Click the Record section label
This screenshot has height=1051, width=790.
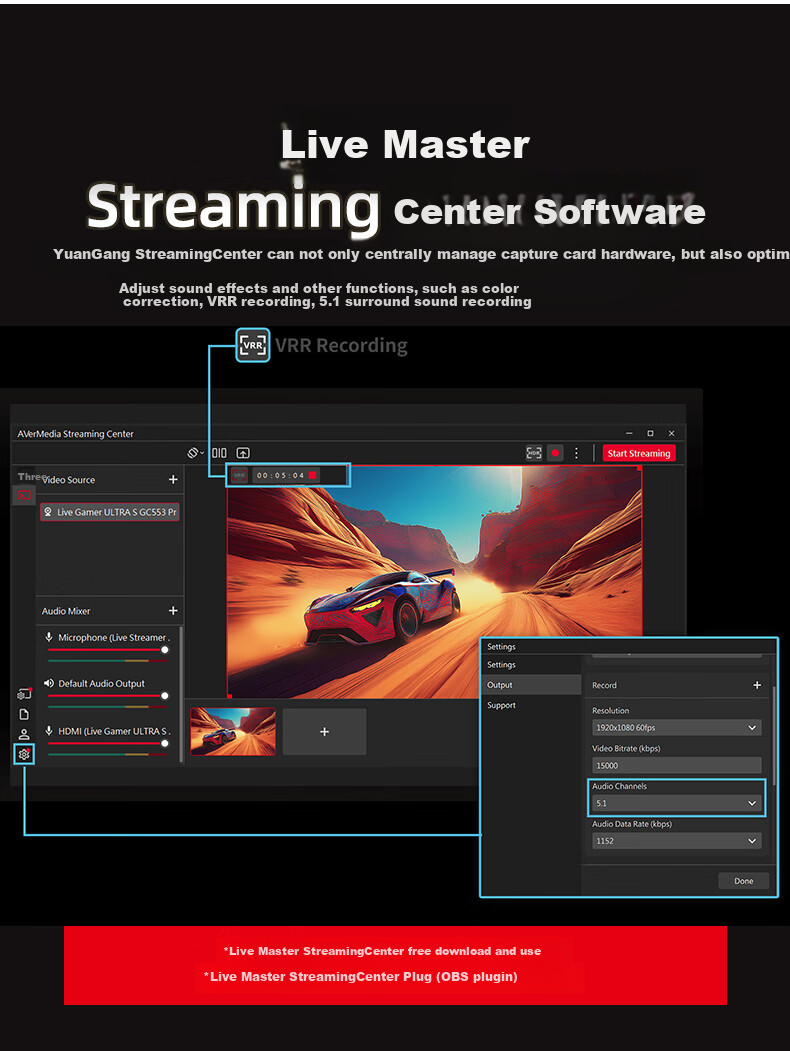(x=604, y=685)
